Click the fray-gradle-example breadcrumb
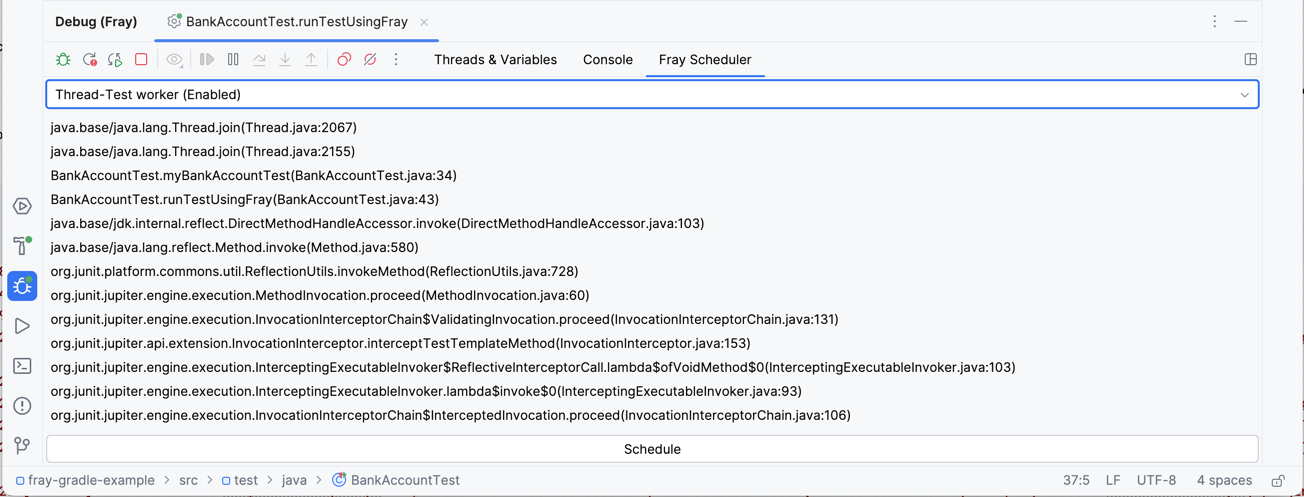Viewport: 1304px width, 497px height. tap(85, 480)
